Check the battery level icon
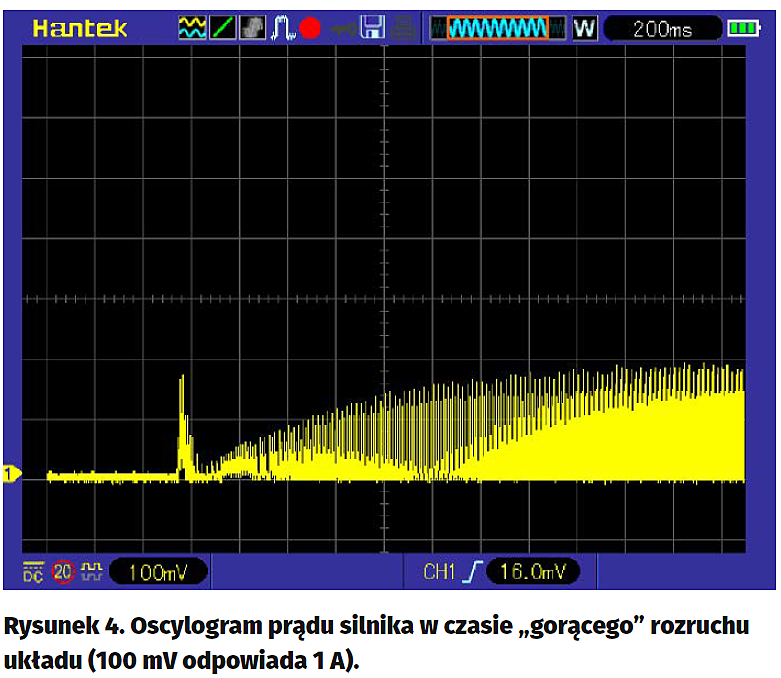Image resolution: width=781 pixels, height=678 pixels. 743,28
